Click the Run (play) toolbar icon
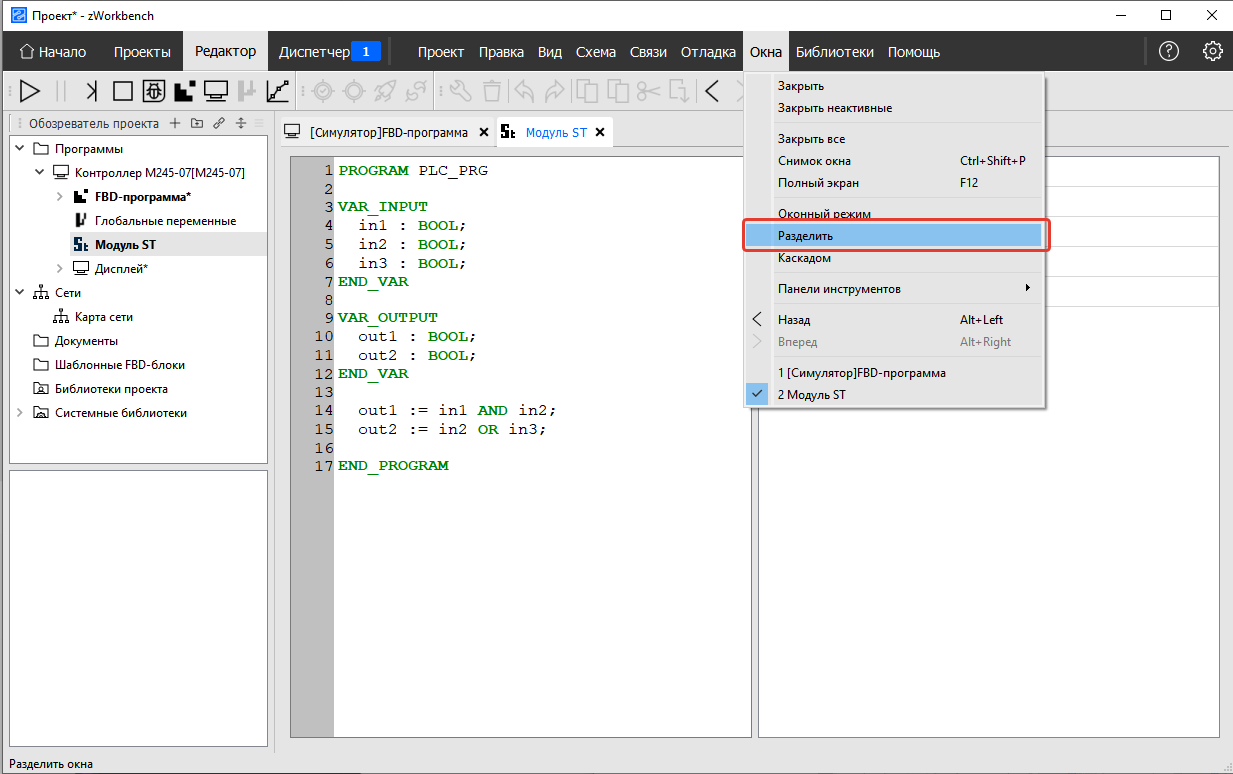This screenshot has height=774, width=1233. tap(30, 91)
